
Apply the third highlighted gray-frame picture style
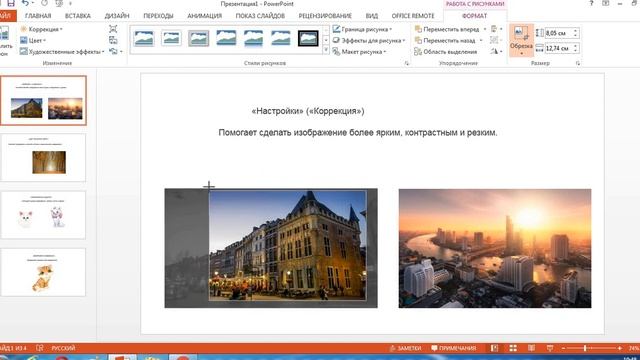(198, 38)
